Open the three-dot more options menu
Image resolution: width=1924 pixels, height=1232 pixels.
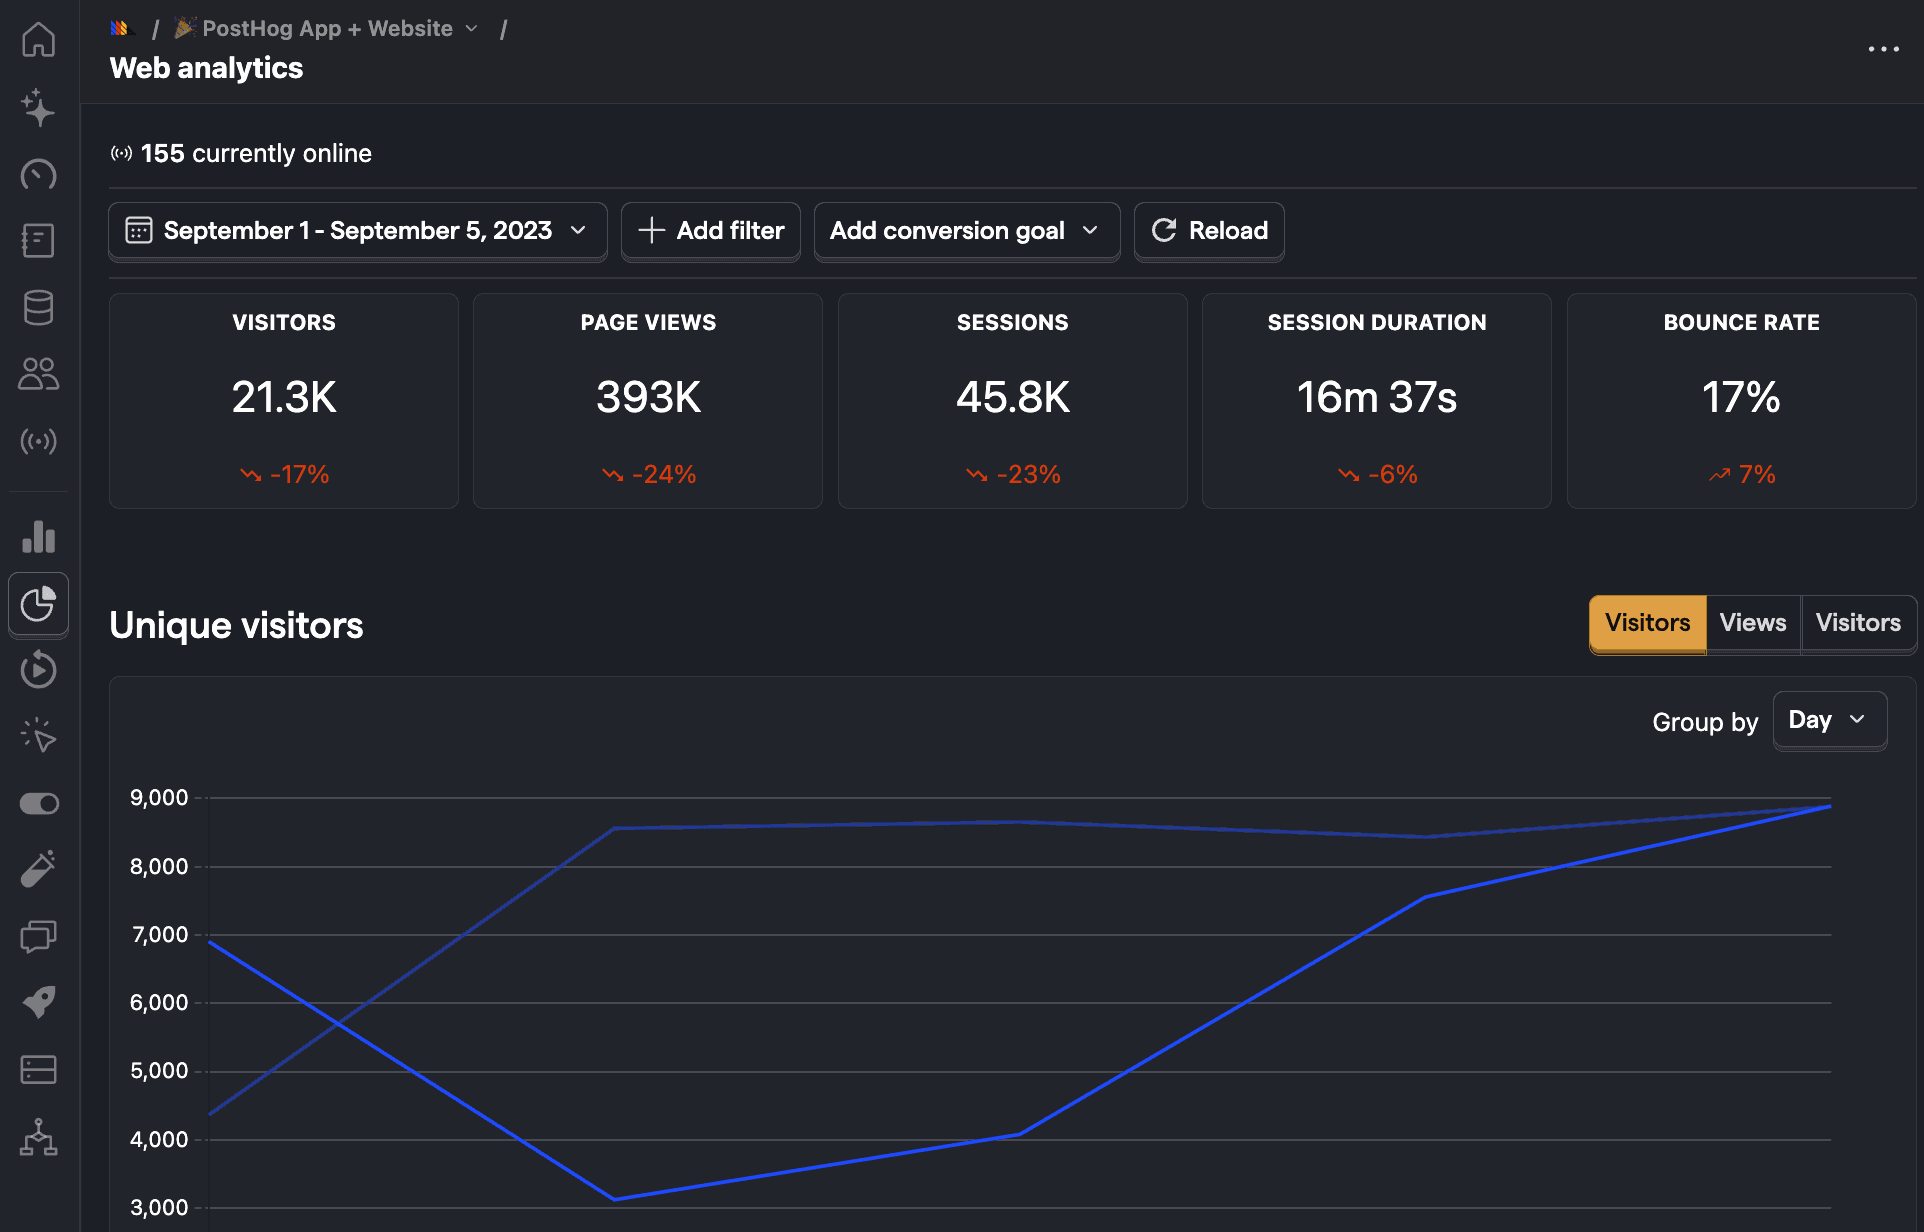(1883, 49)
